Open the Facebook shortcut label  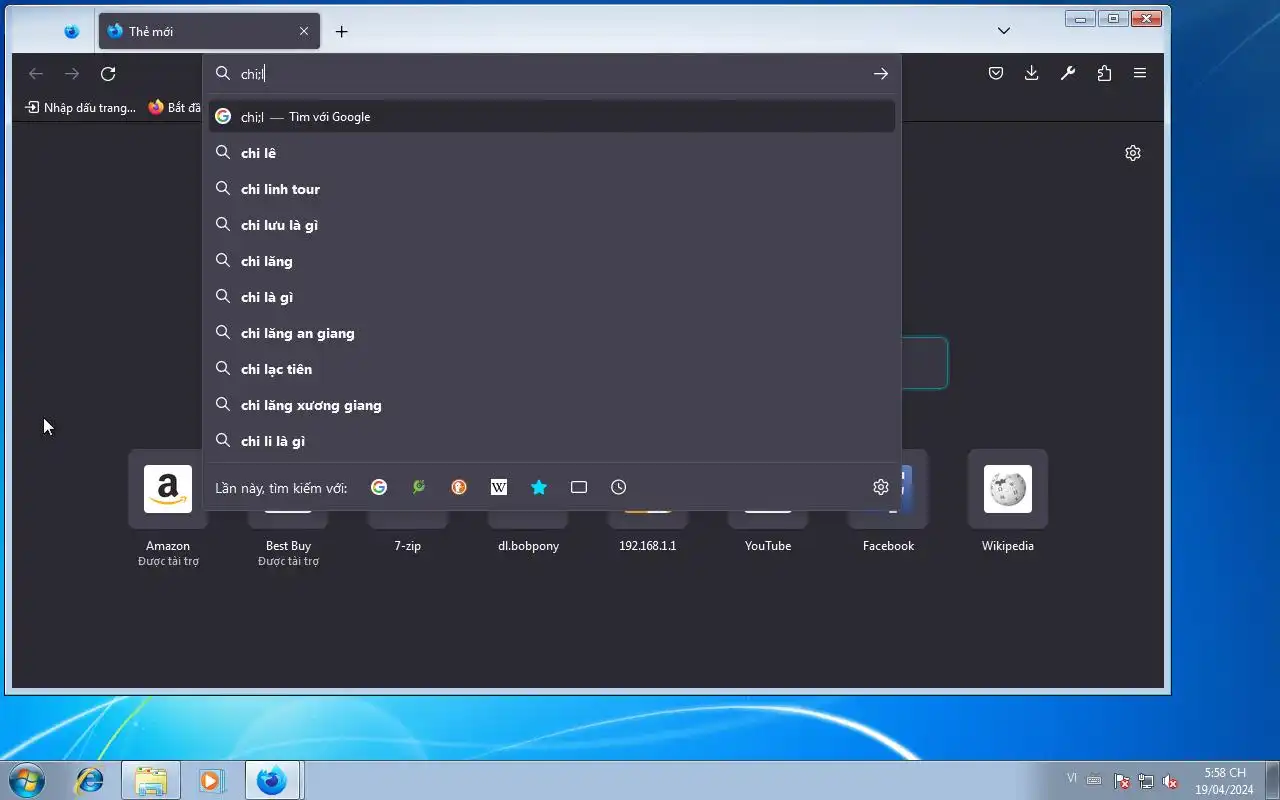pos(889,546)
